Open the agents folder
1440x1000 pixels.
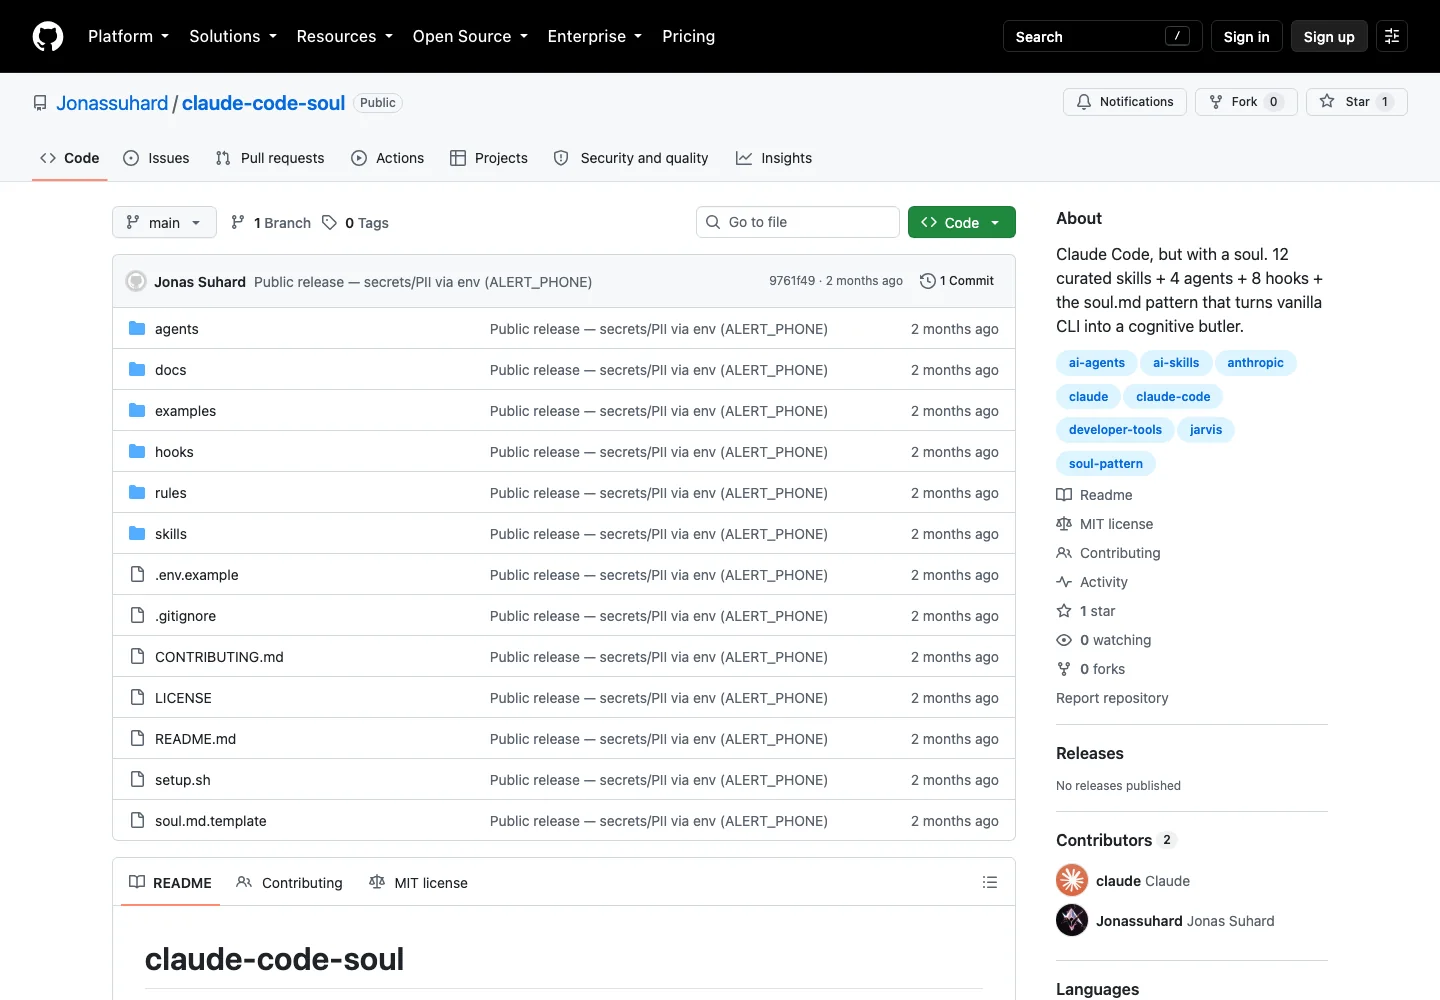(x=177, y=329)
